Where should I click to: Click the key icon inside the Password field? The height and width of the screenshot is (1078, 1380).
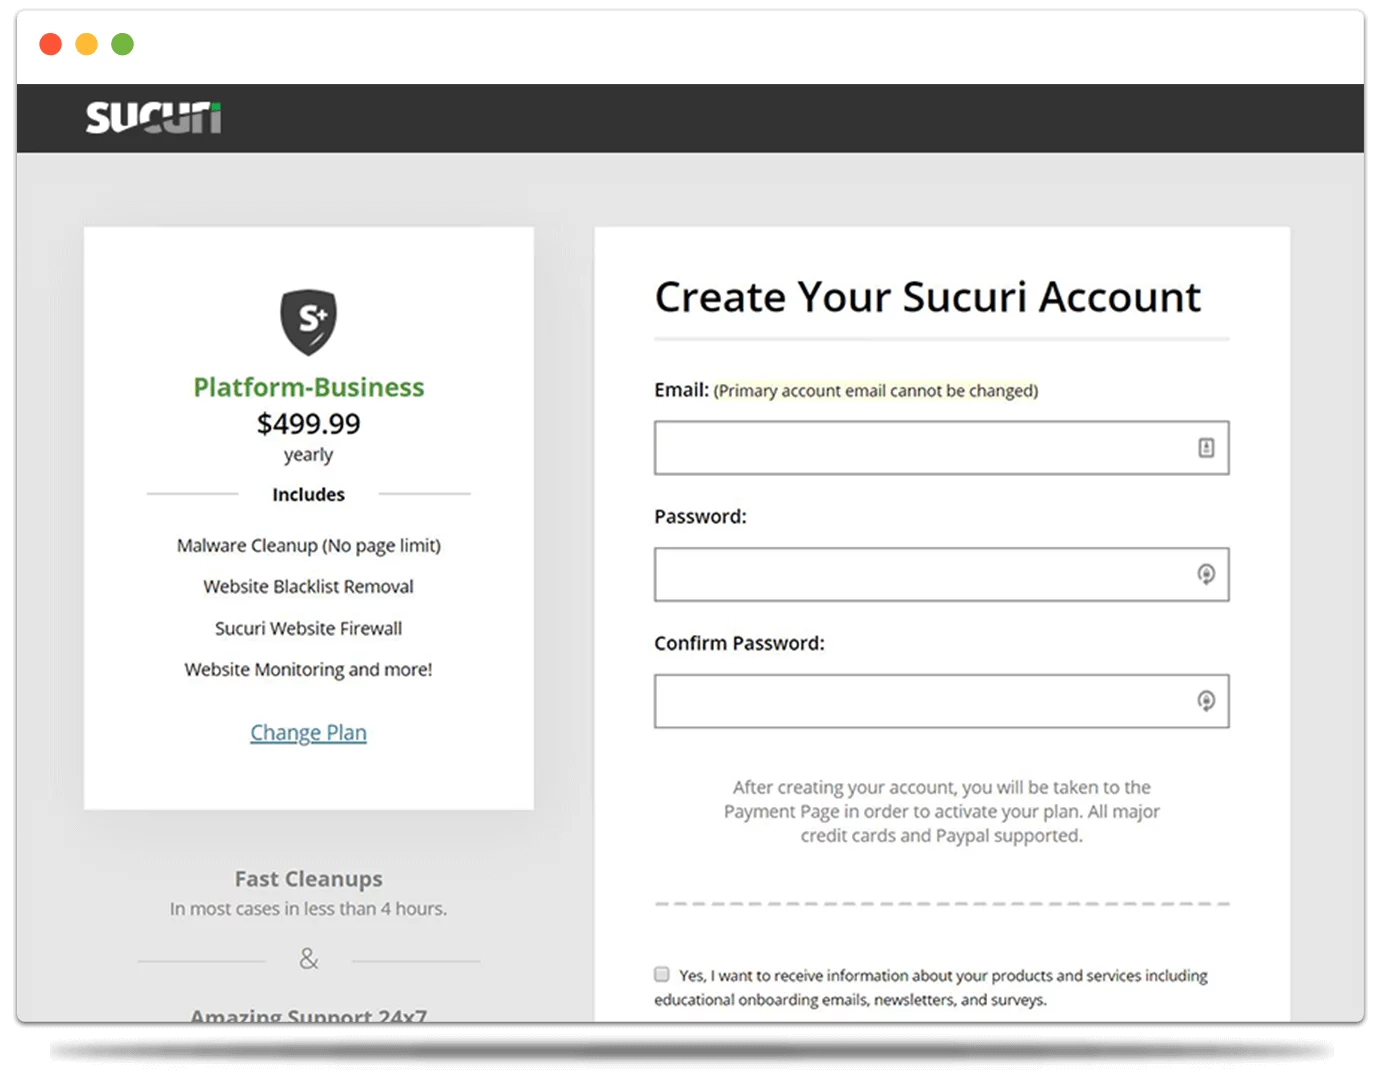1206,574
